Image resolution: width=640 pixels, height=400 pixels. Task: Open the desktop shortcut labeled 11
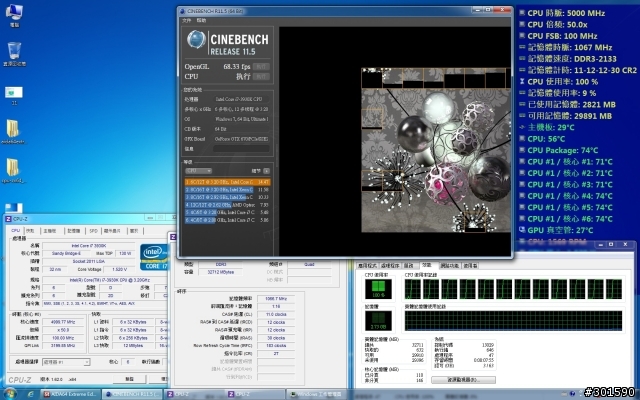coord(14,96)
